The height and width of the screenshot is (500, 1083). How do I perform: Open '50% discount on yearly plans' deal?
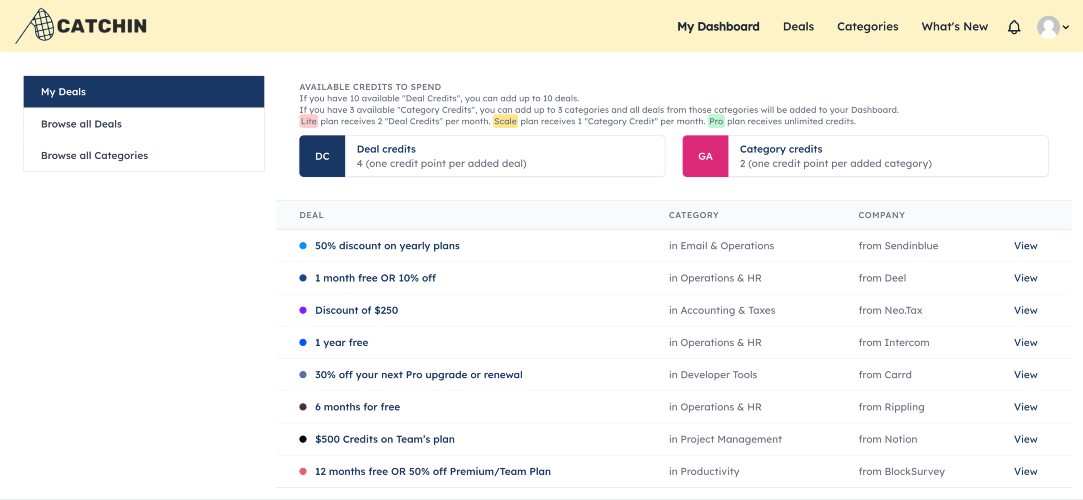point(387,246)
